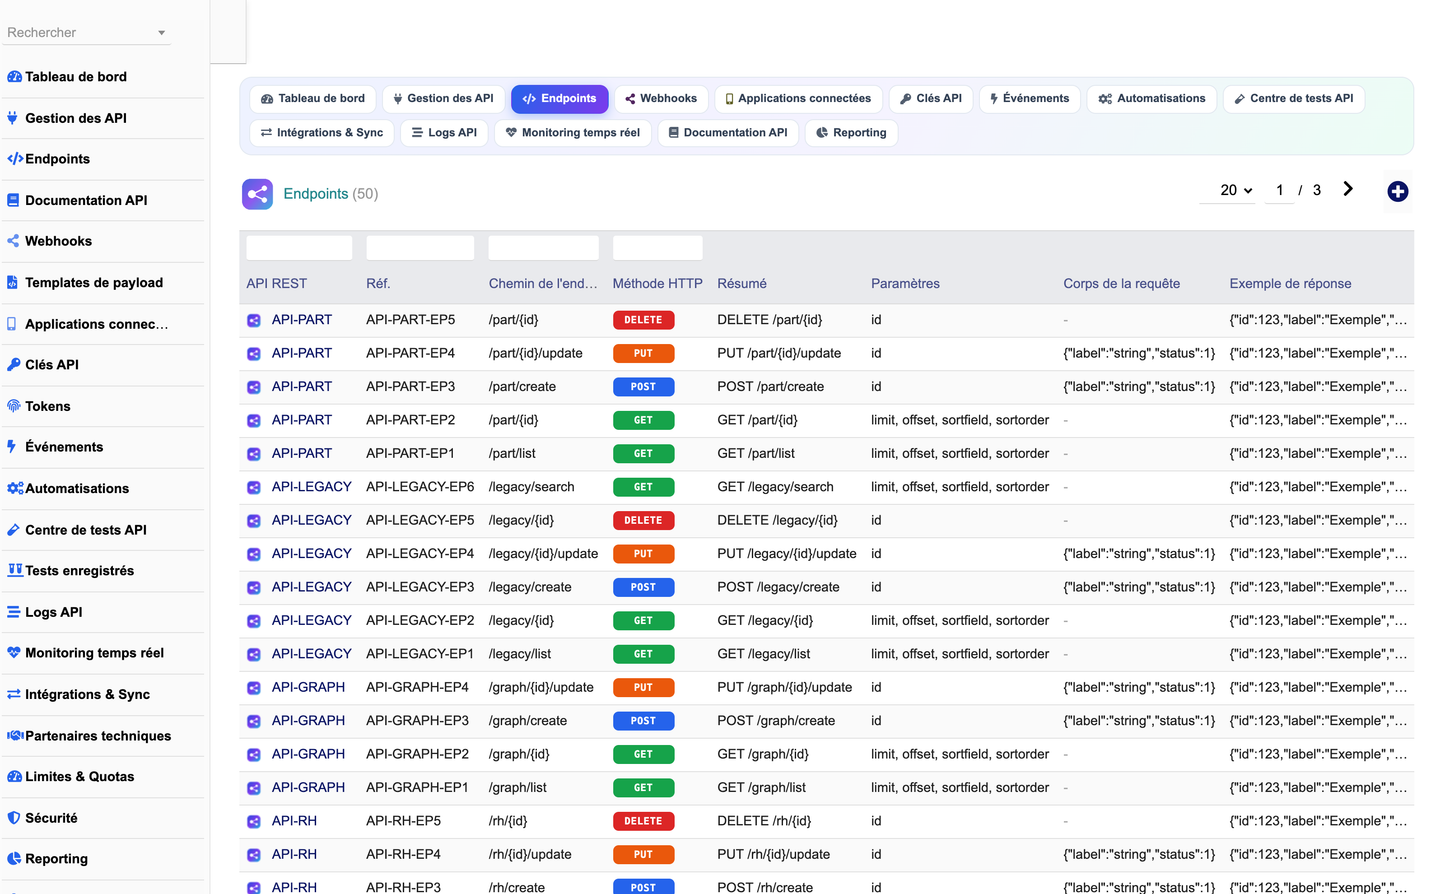Sort by Corps de la requête column

pyautogui.click(x=1121, y=284)
